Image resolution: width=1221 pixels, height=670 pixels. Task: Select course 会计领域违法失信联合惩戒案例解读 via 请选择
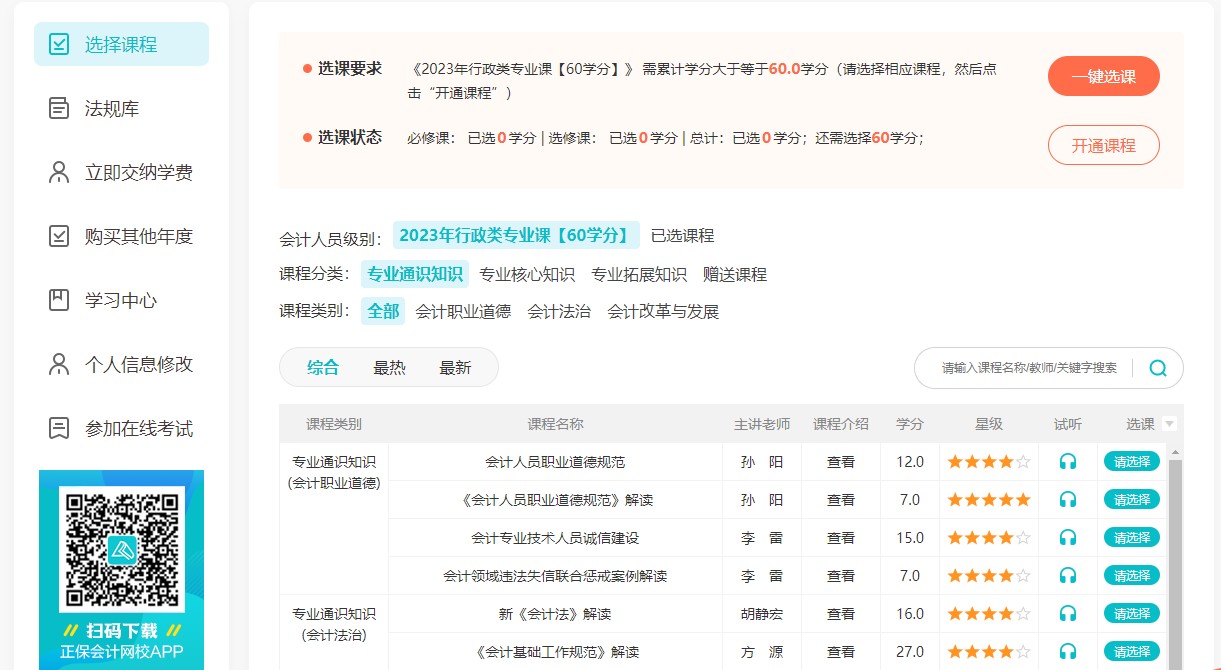pyautogui.click(x=1131, y=576)
